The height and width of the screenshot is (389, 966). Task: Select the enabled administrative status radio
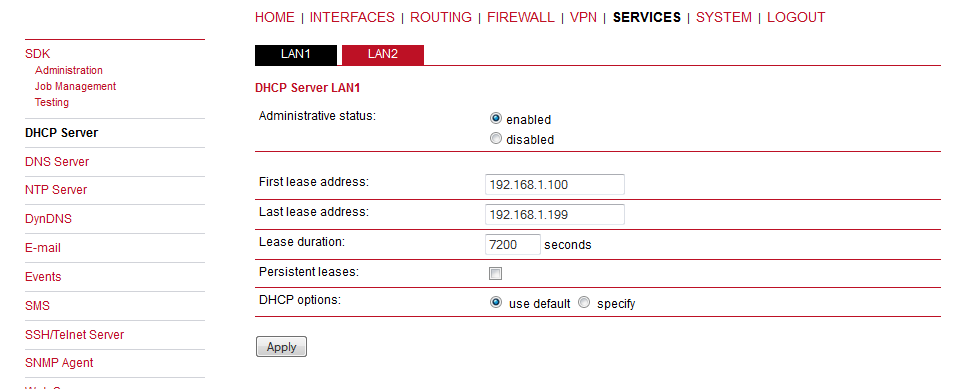point(496,118)
